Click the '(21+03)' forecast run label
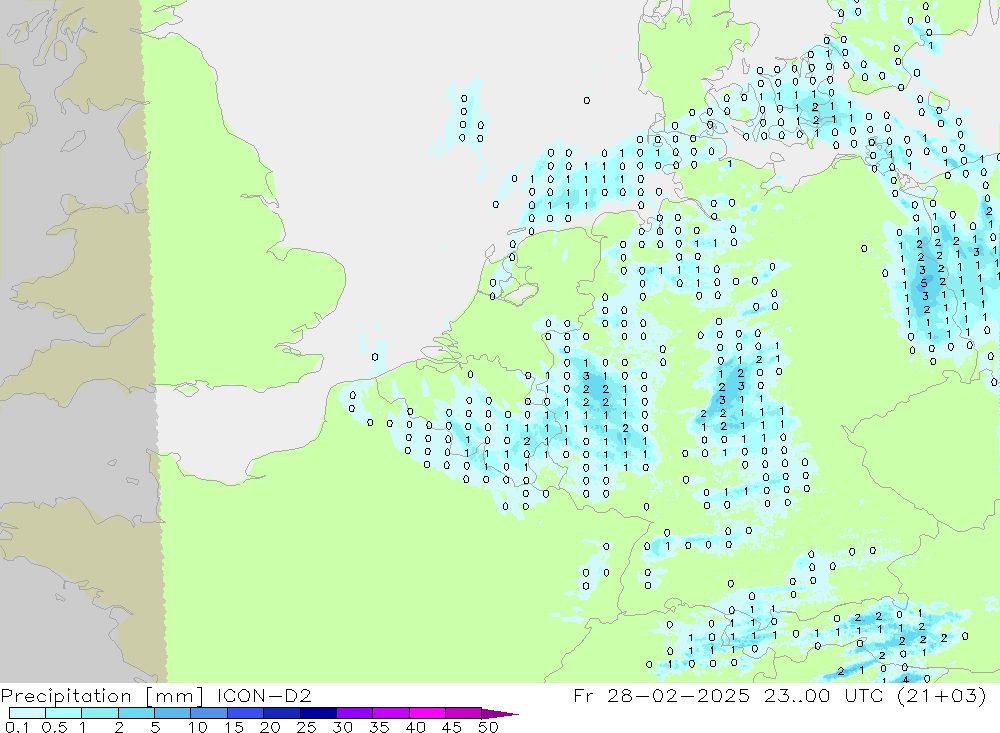The width and height of the screenshot is (1000, 733). pos(941,695)
